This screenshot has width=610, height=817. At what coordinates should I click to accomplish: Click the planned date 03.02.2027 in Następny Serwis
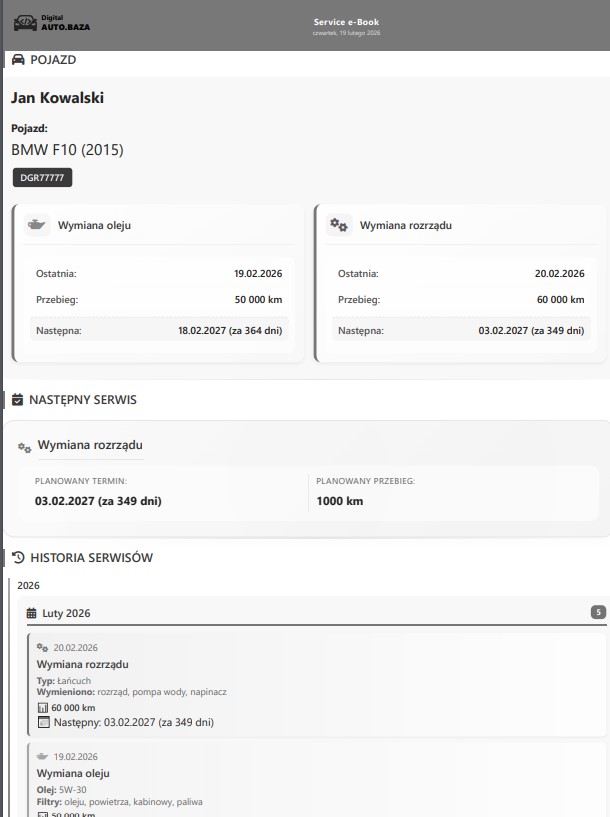coord(98,501)
